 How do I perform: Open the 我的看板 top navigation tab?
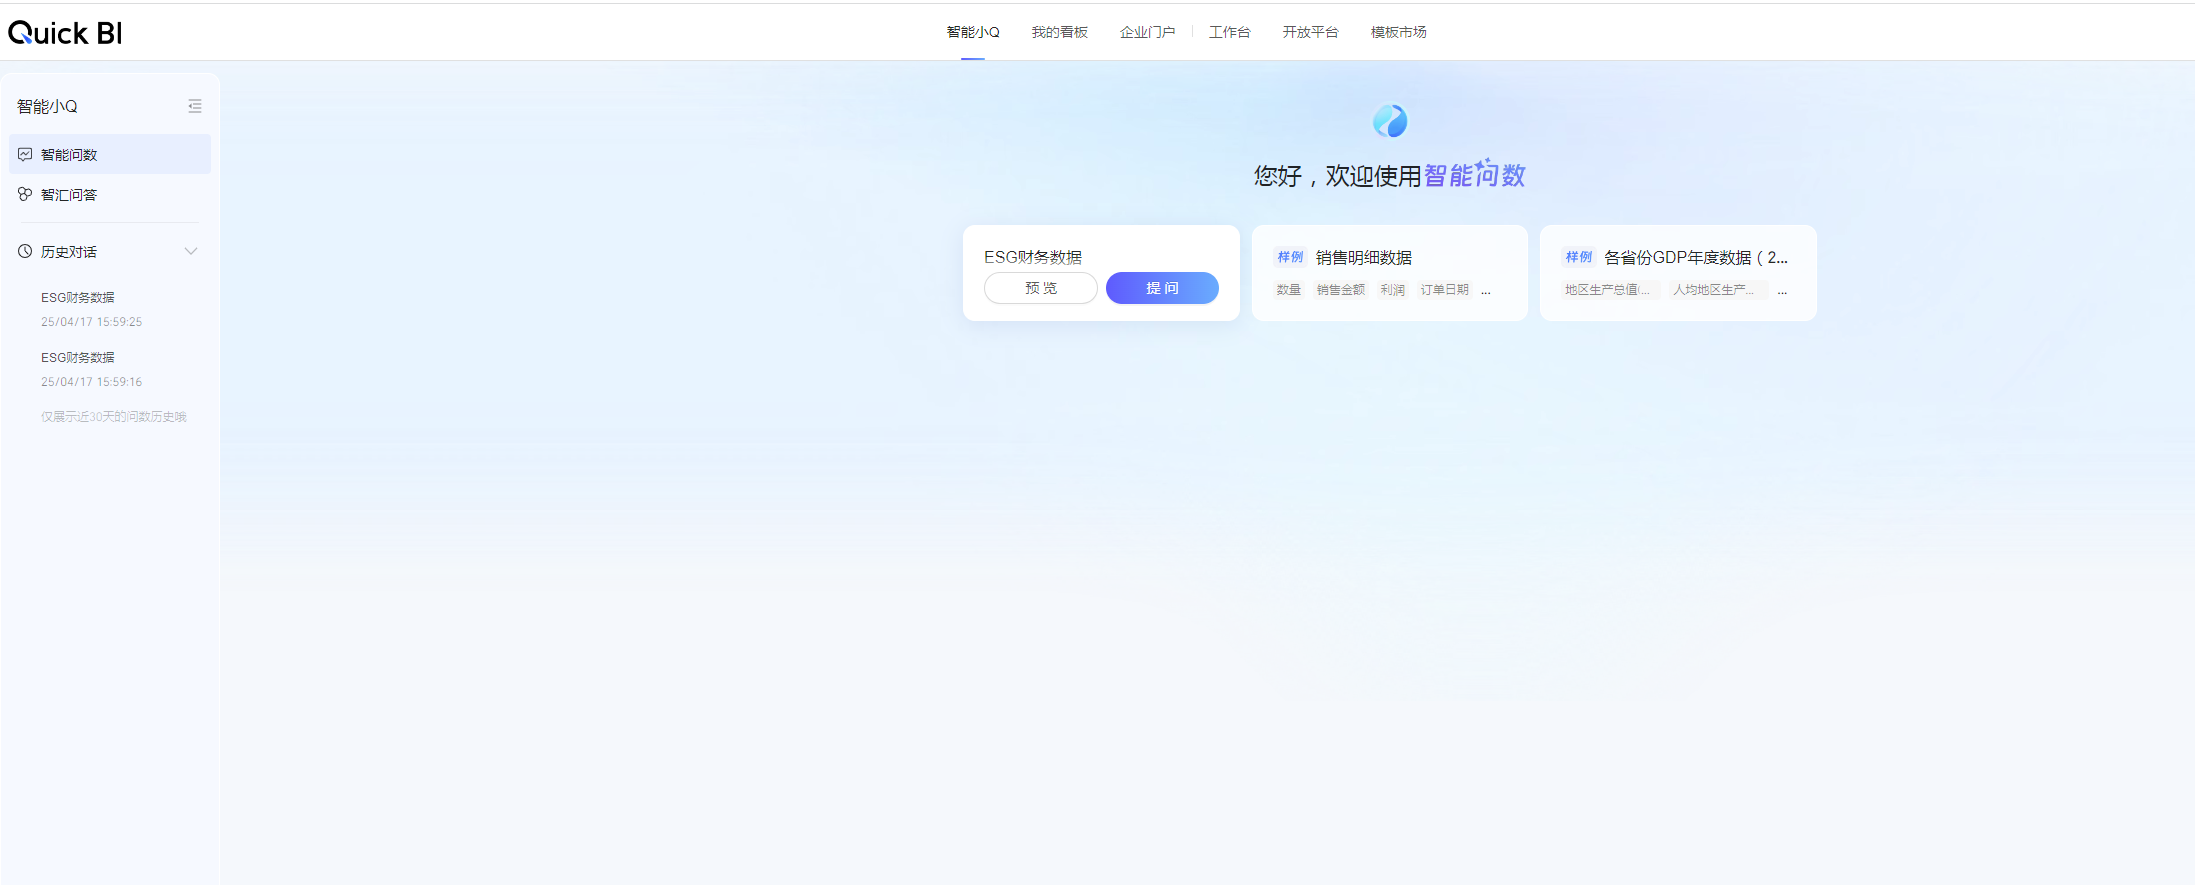[1059, 32]
